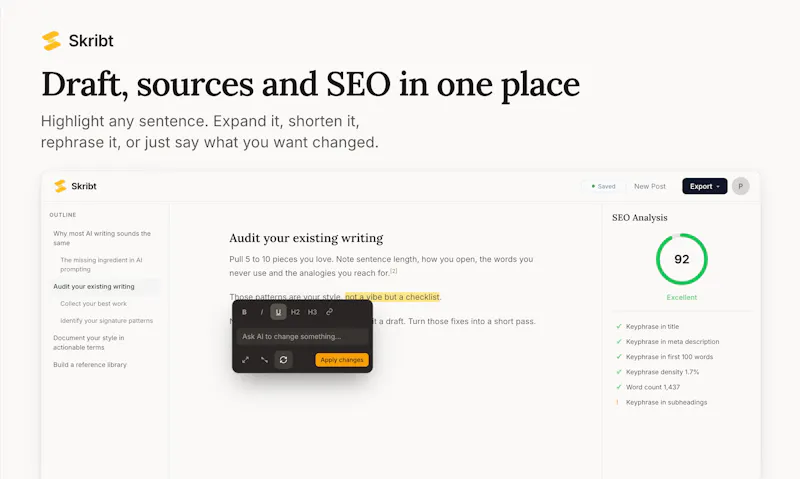Click the green checkmark beside Keyphrase in title
The width and height of the screenshot is (800, 479).
[618, 326]
